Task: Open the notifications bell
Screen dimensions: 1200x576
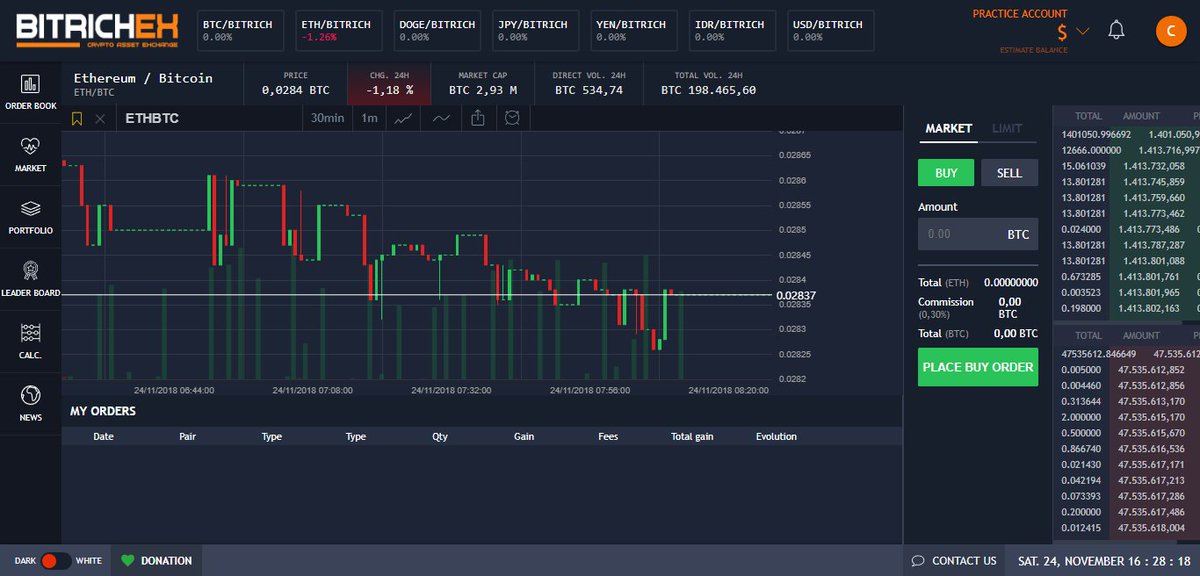Action: [x=1117, y=30]
